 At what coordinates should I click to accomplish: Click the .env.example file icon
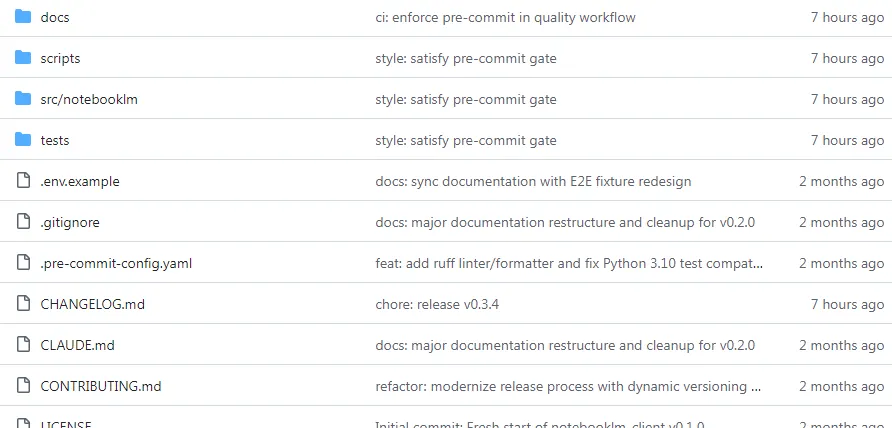(24, 181)
